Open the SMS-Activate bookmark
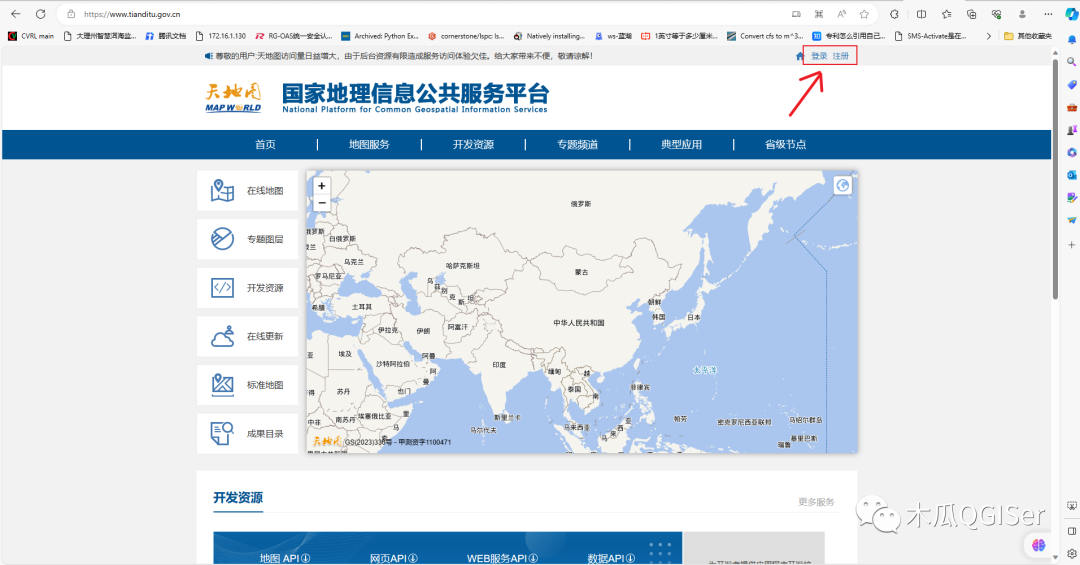1080x565 pixels. (931, 36)
